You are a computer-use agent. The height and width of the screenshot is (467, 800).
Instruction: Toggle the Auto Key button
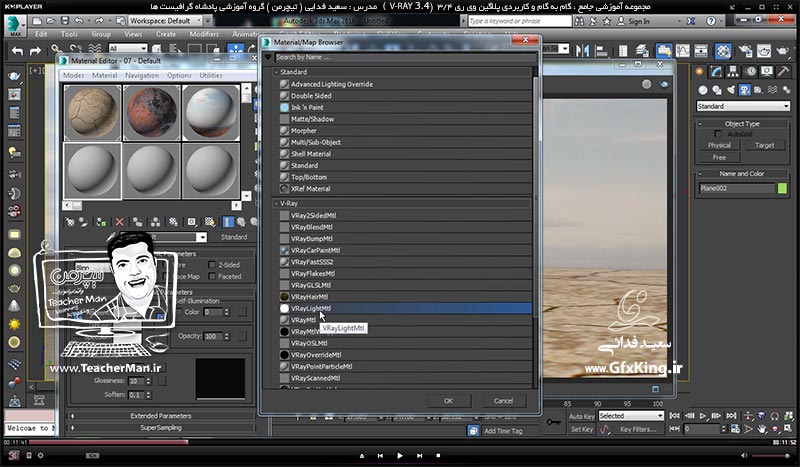click(x=582, y=416)
